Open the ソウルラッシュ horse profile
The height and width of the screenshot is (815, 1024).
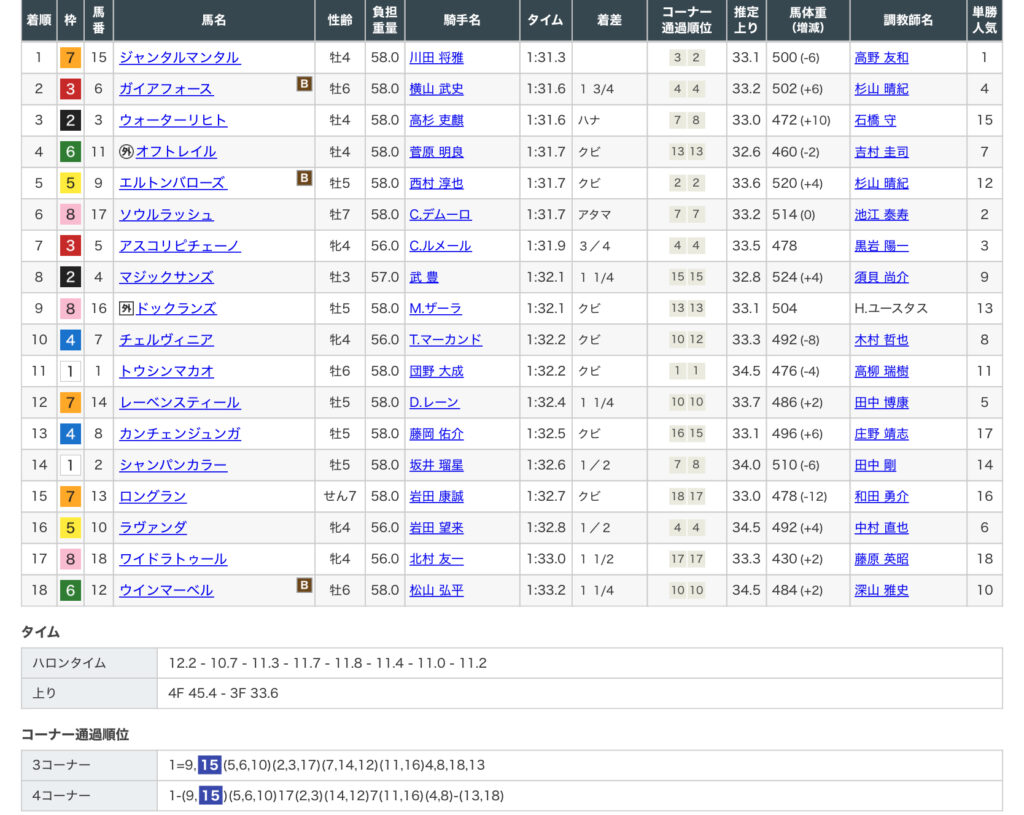pyautogui.click(x=166, y=215)
